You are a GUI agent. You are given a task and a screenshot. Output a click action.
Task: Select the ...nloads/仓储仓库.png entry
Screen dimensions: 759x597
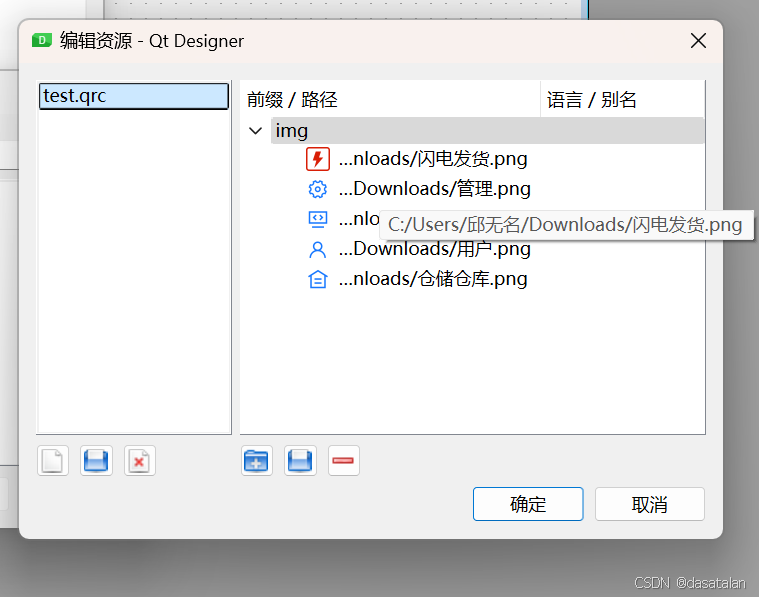(x=433, y=279)
